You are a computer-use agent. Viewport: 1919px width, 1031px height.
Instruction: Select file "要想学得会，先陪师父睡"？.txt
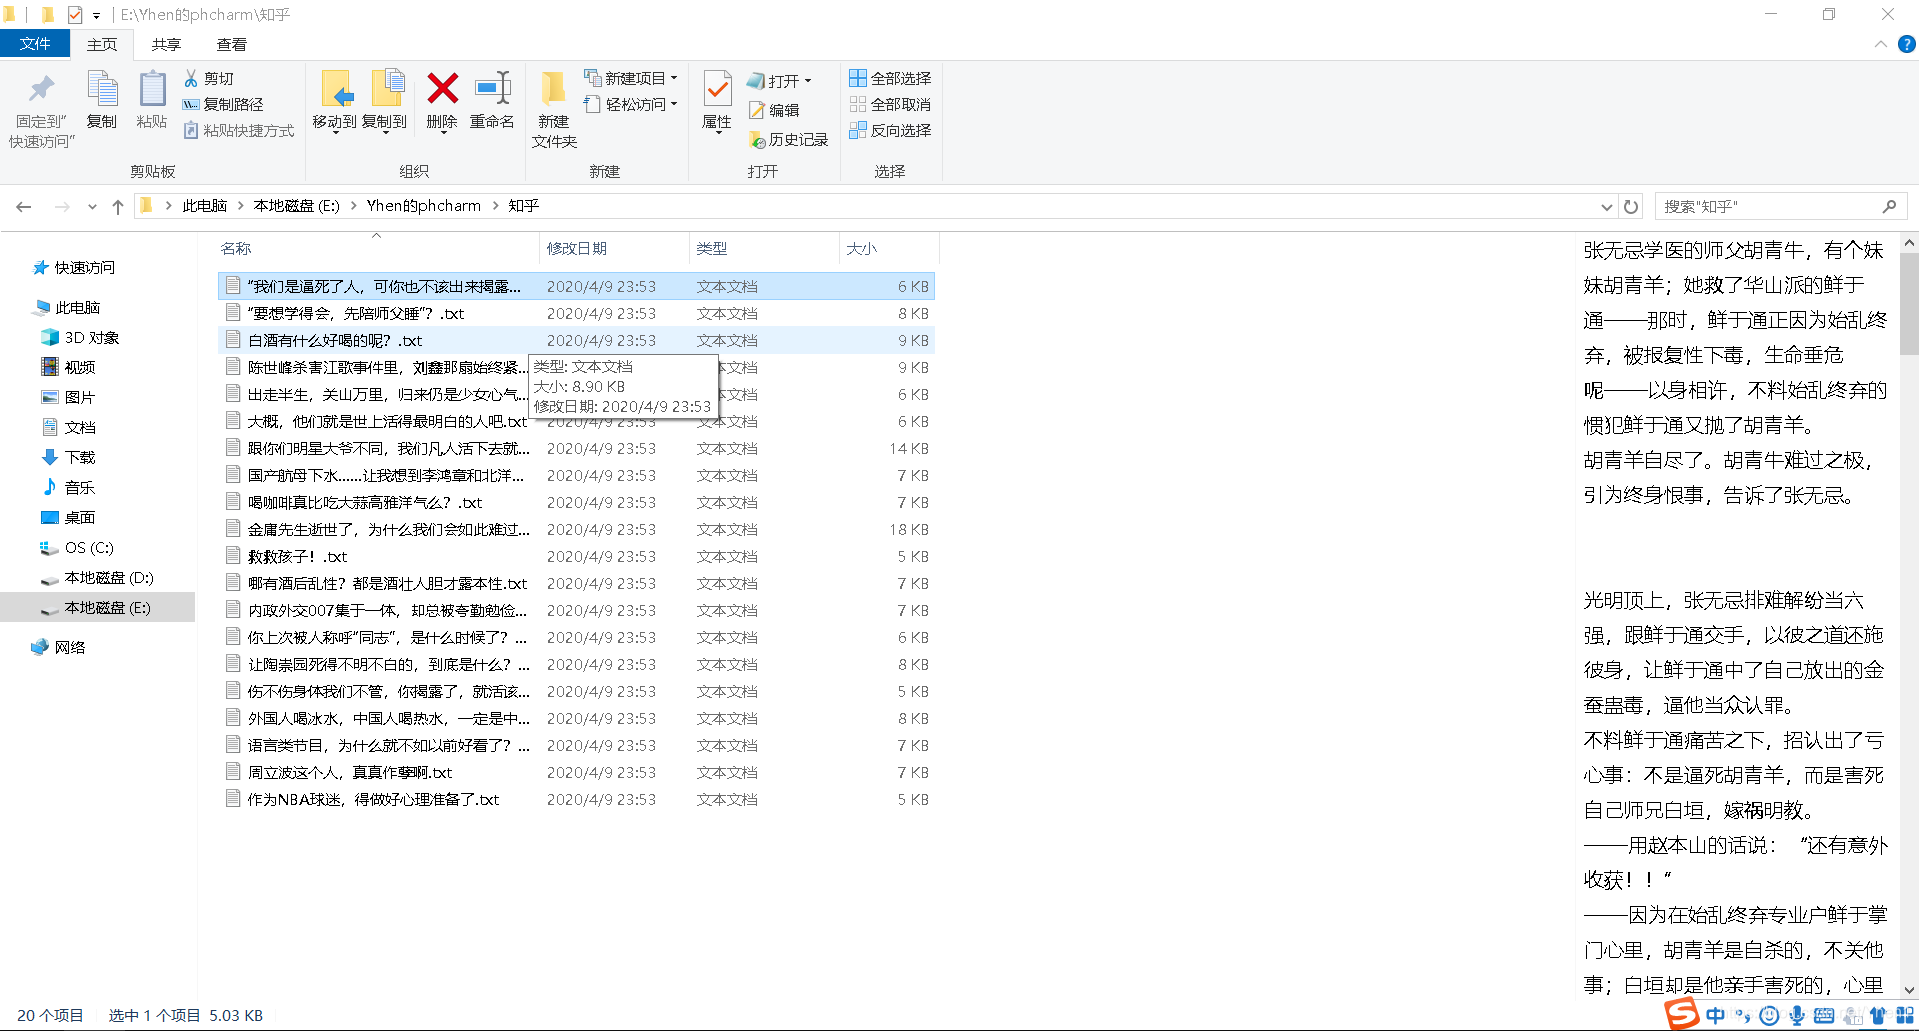point(576,314)
